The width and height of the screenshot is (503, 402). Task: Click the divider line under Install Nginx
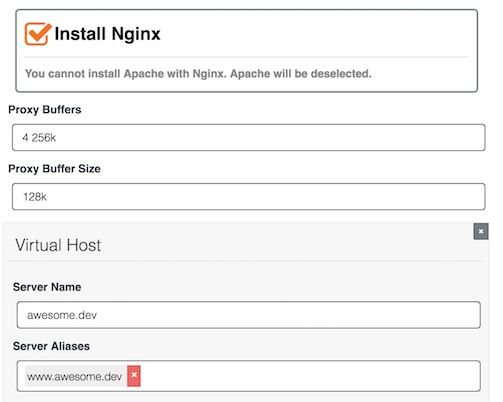247,57
